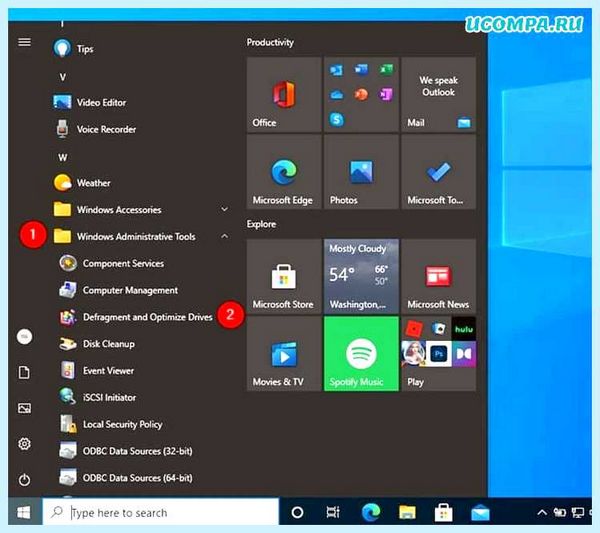This screenshot has width=600, height=533.
Task: Open the Microsoft Store tile
Action: pos(284,276)
